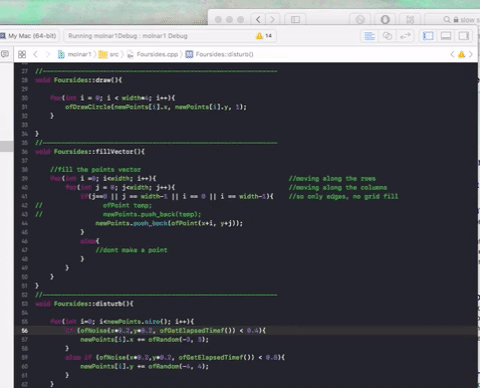Click the '//moving along the columns' comment
Viewport: 480px width, 388px height.
(x=338, y=188)
